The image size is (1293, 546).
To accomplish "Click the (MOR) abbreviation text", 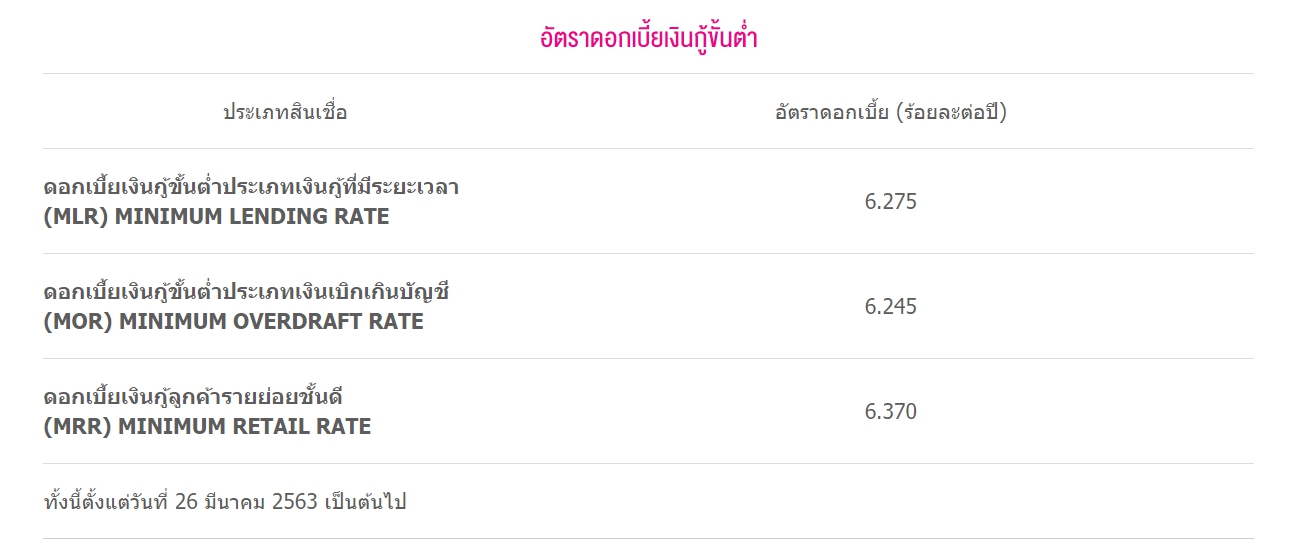I will [77, 321].
